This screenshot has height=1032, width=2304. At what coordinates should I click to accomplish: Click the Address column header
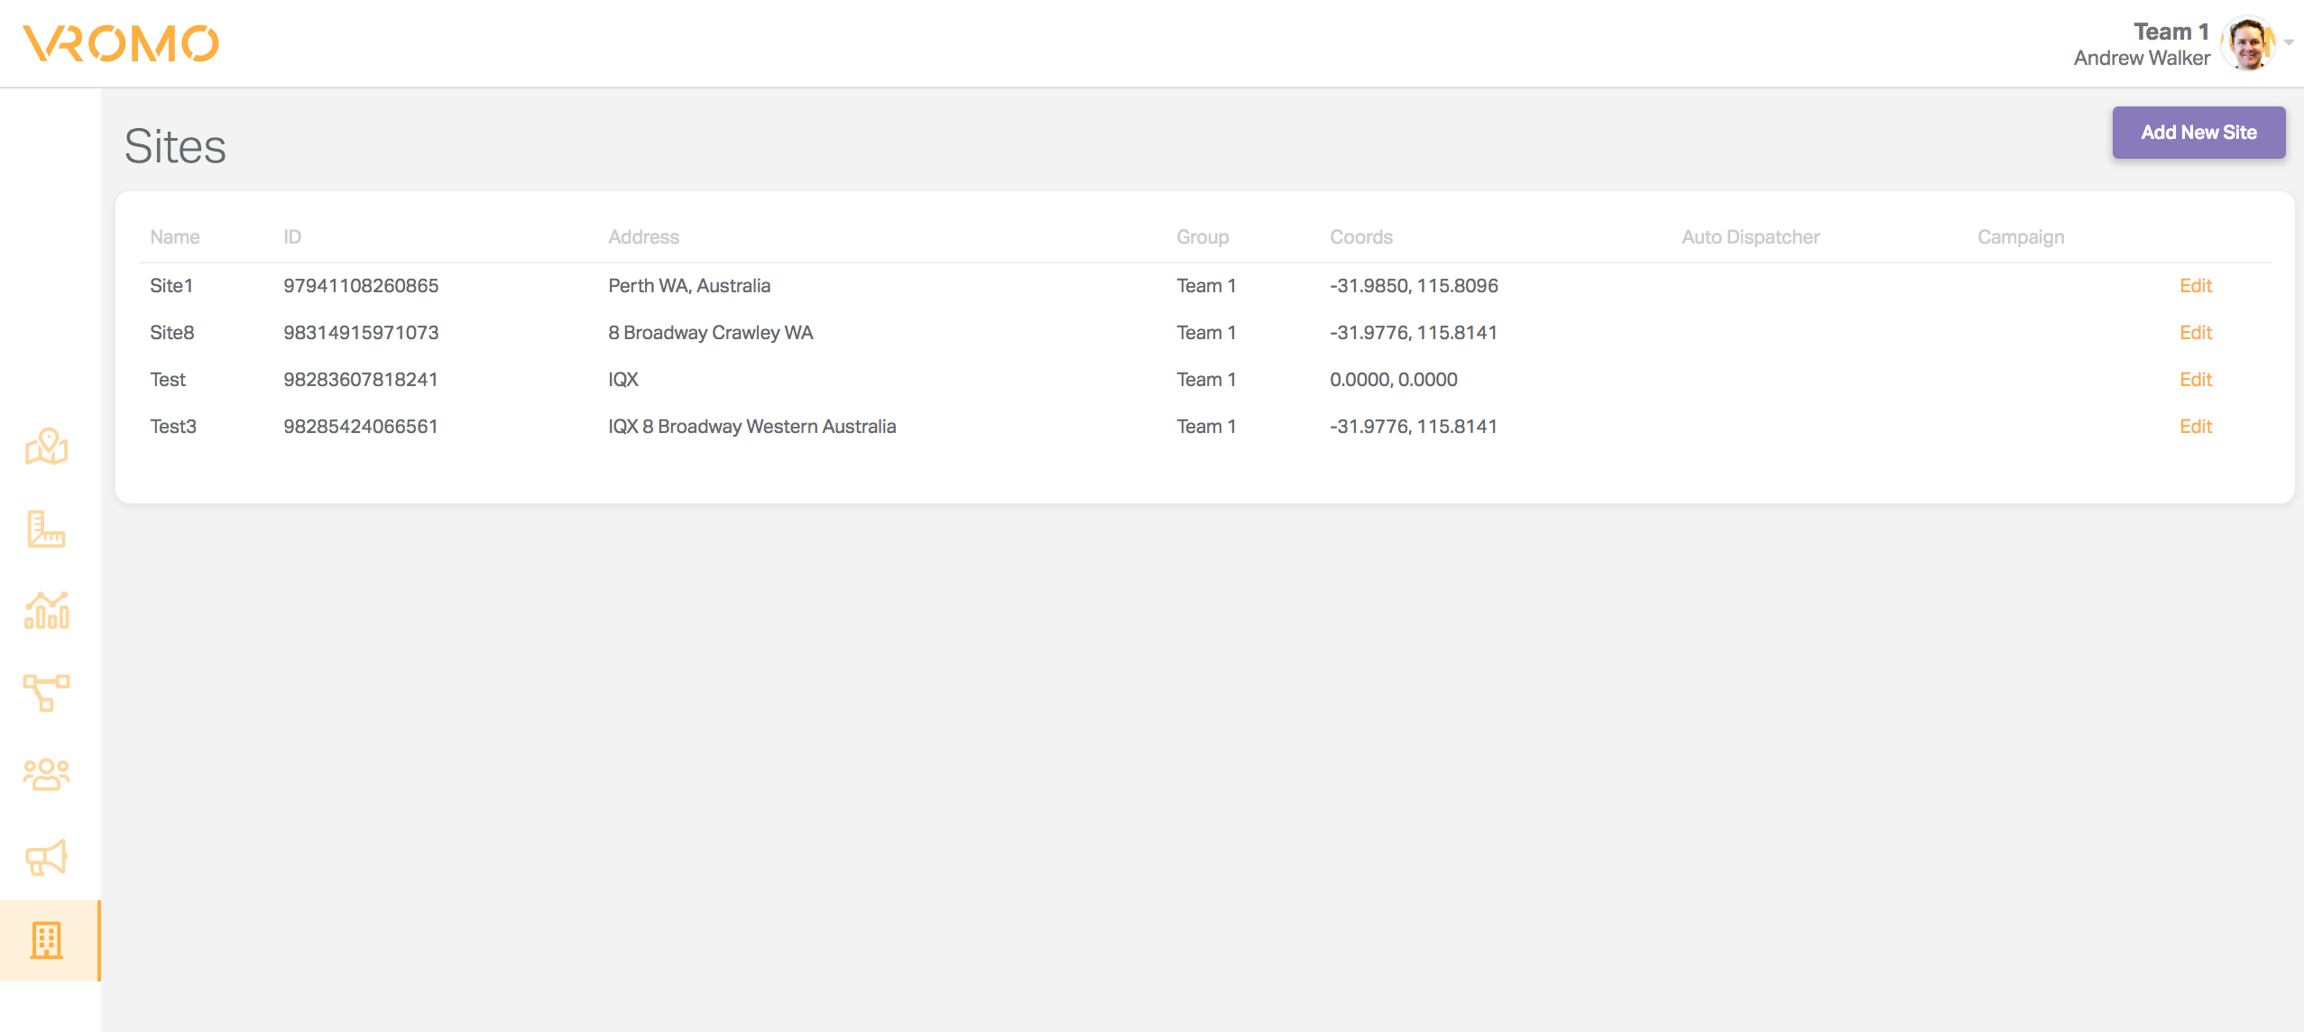pyautogui.click(x=643, y=237)
